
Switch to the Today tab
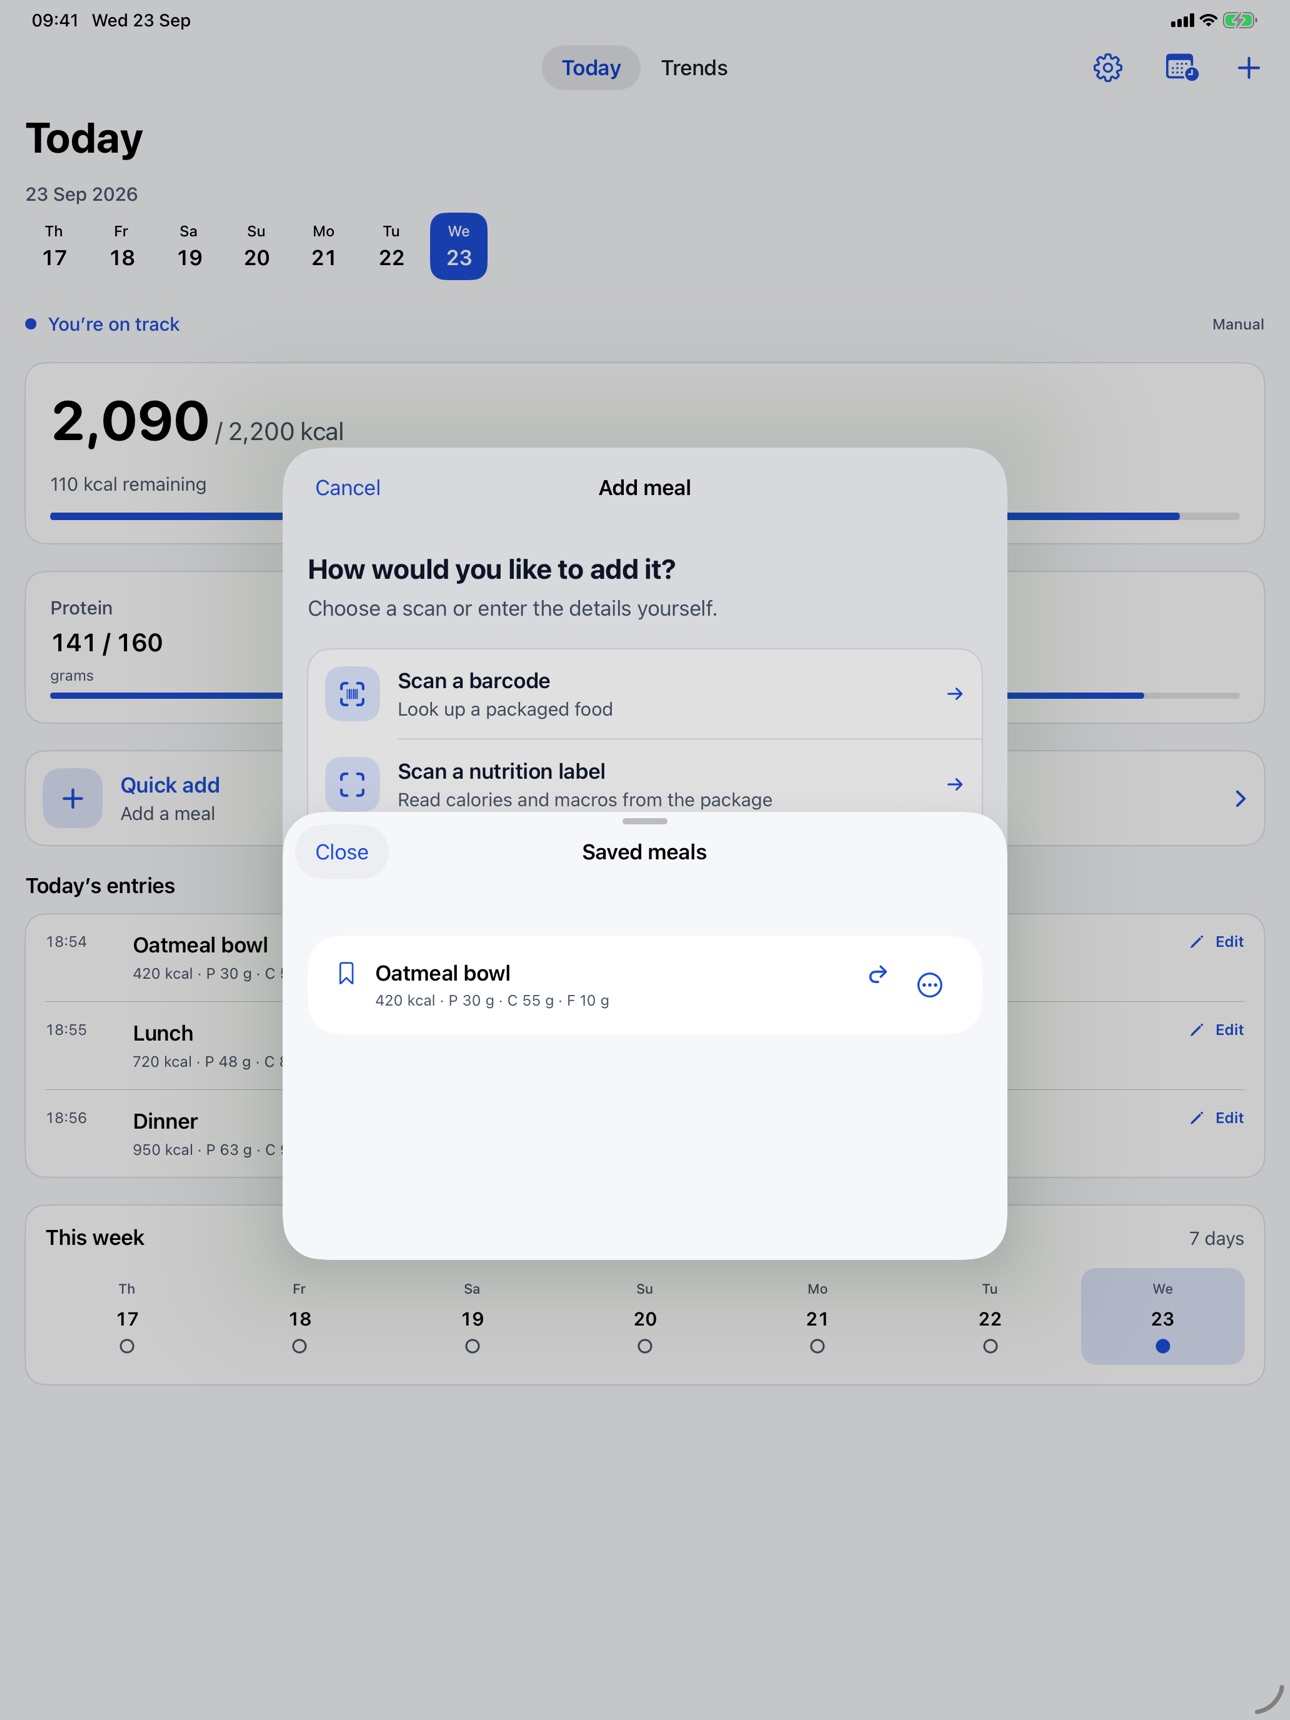(591, 68)
